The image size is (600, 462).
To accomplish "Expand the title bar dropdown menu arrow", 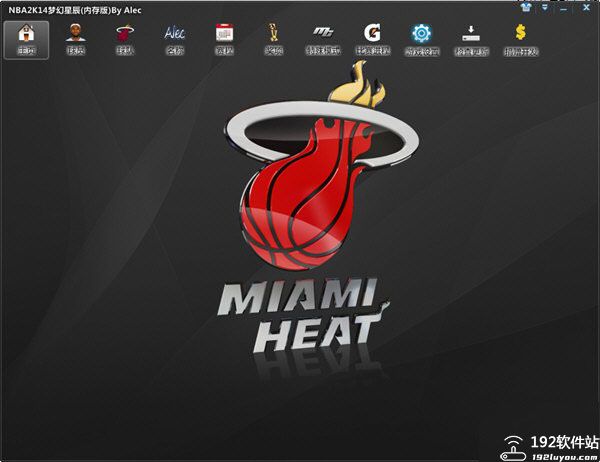I will point(545,7).
